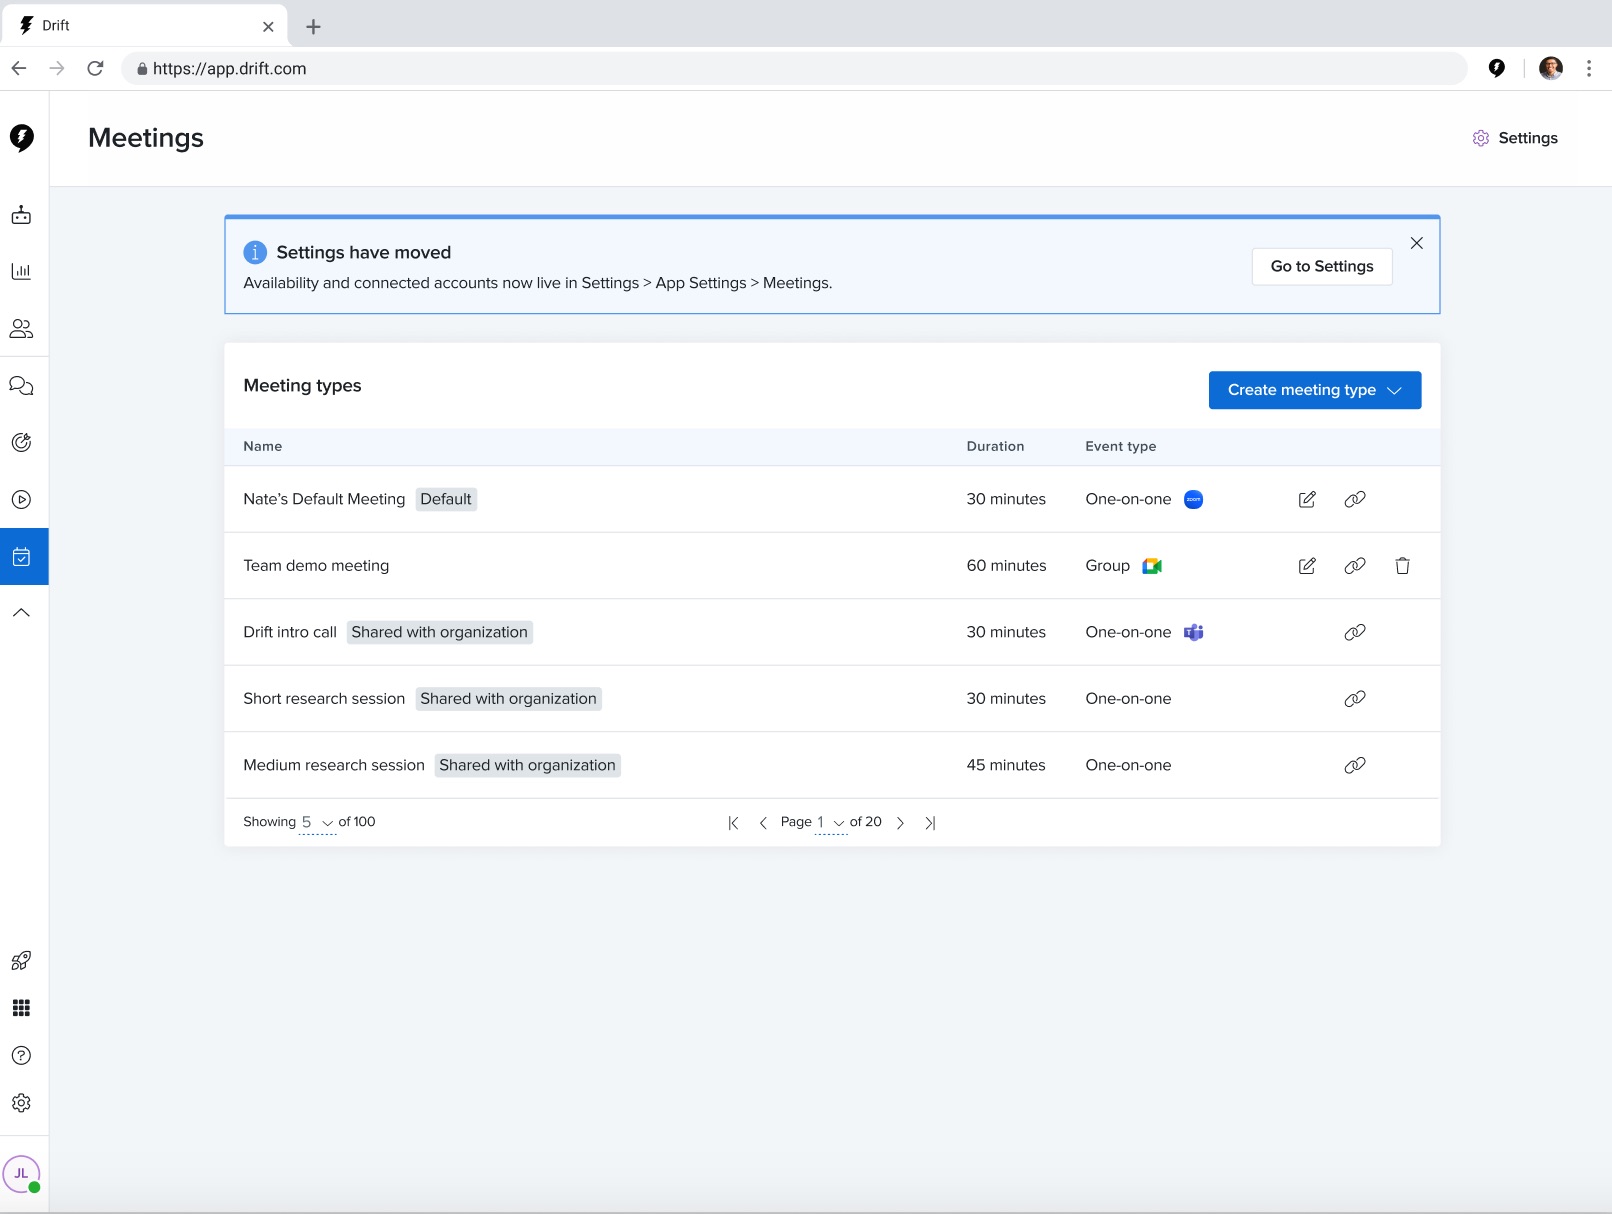Open the apps grid sidebar icon

click(21, 1008)
